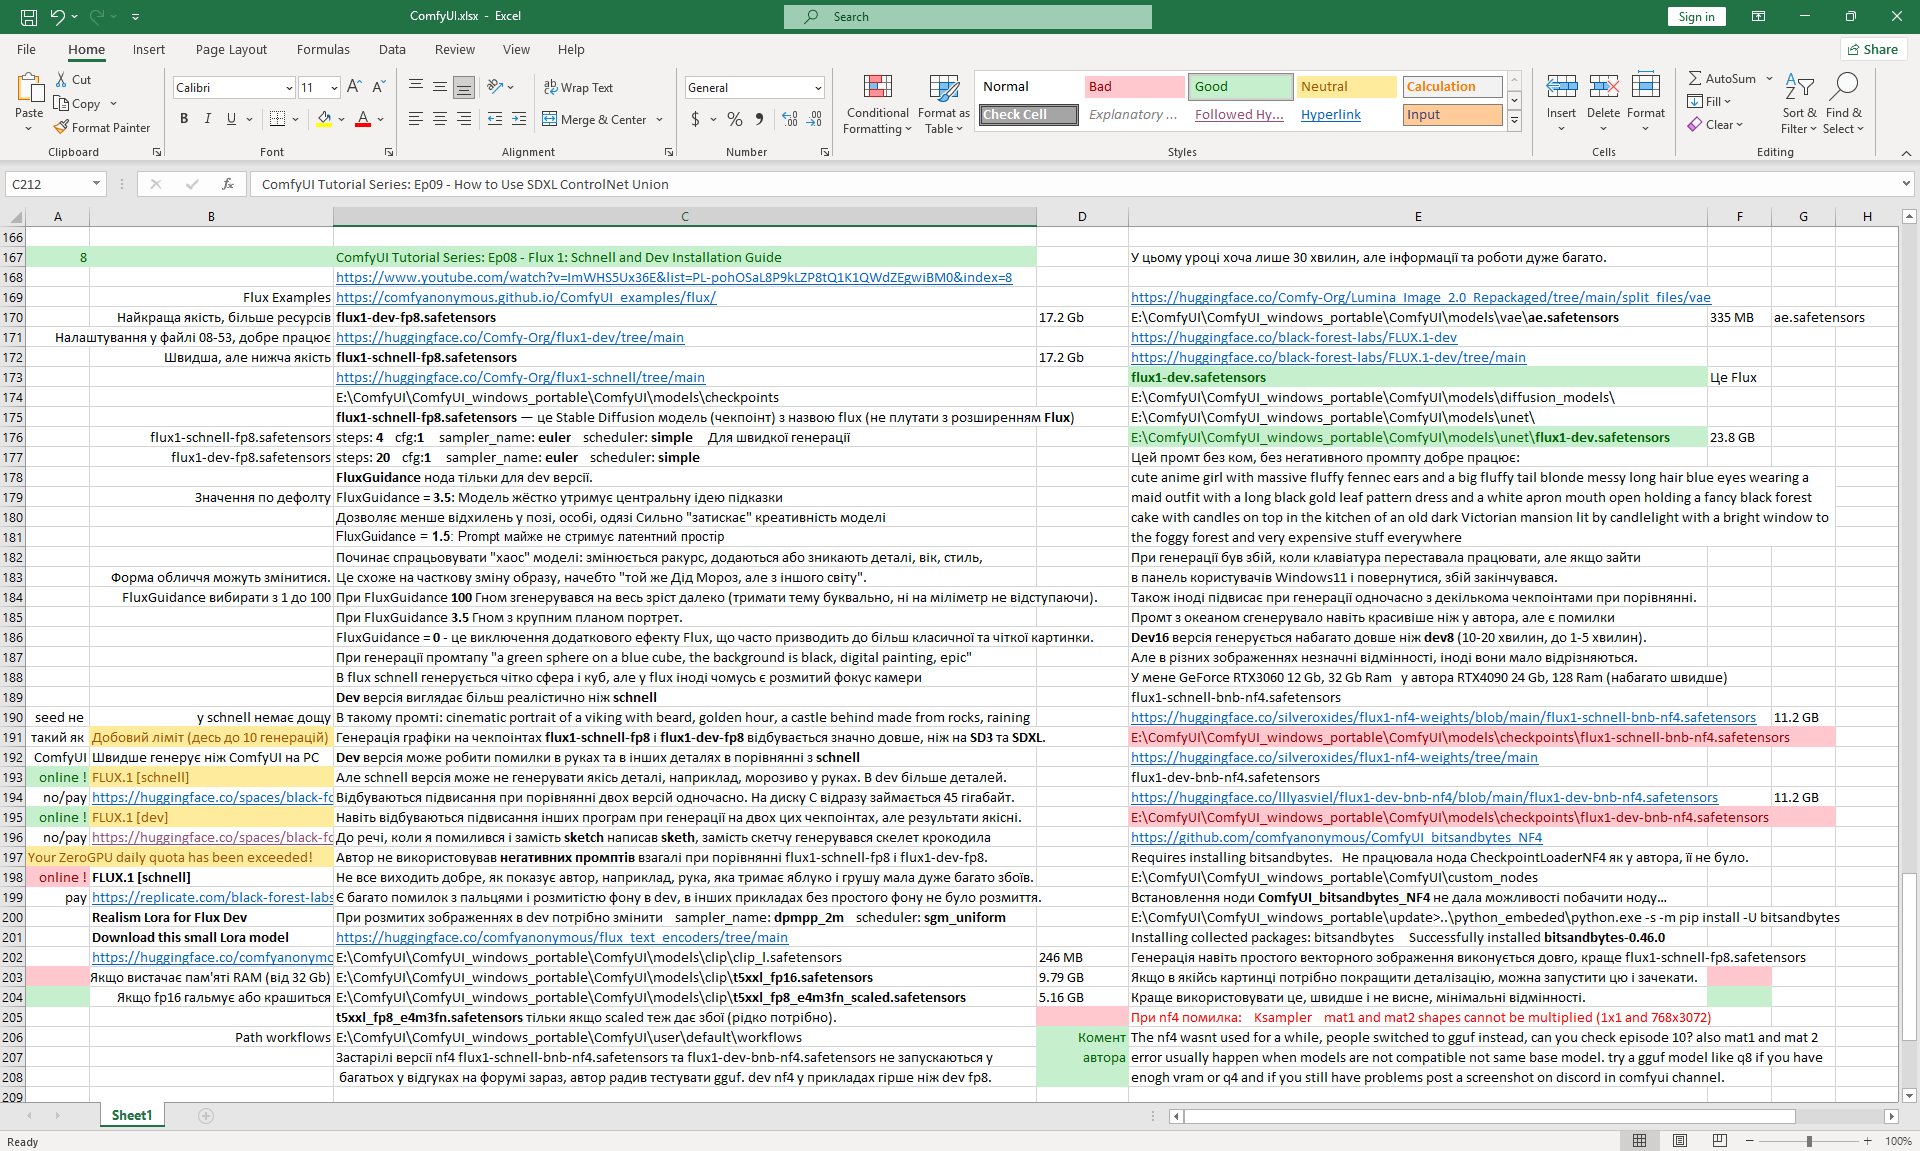1920x1151 pixels.
Task: Click the Insert Function fx icon
Action: click(x=228, y=184)
